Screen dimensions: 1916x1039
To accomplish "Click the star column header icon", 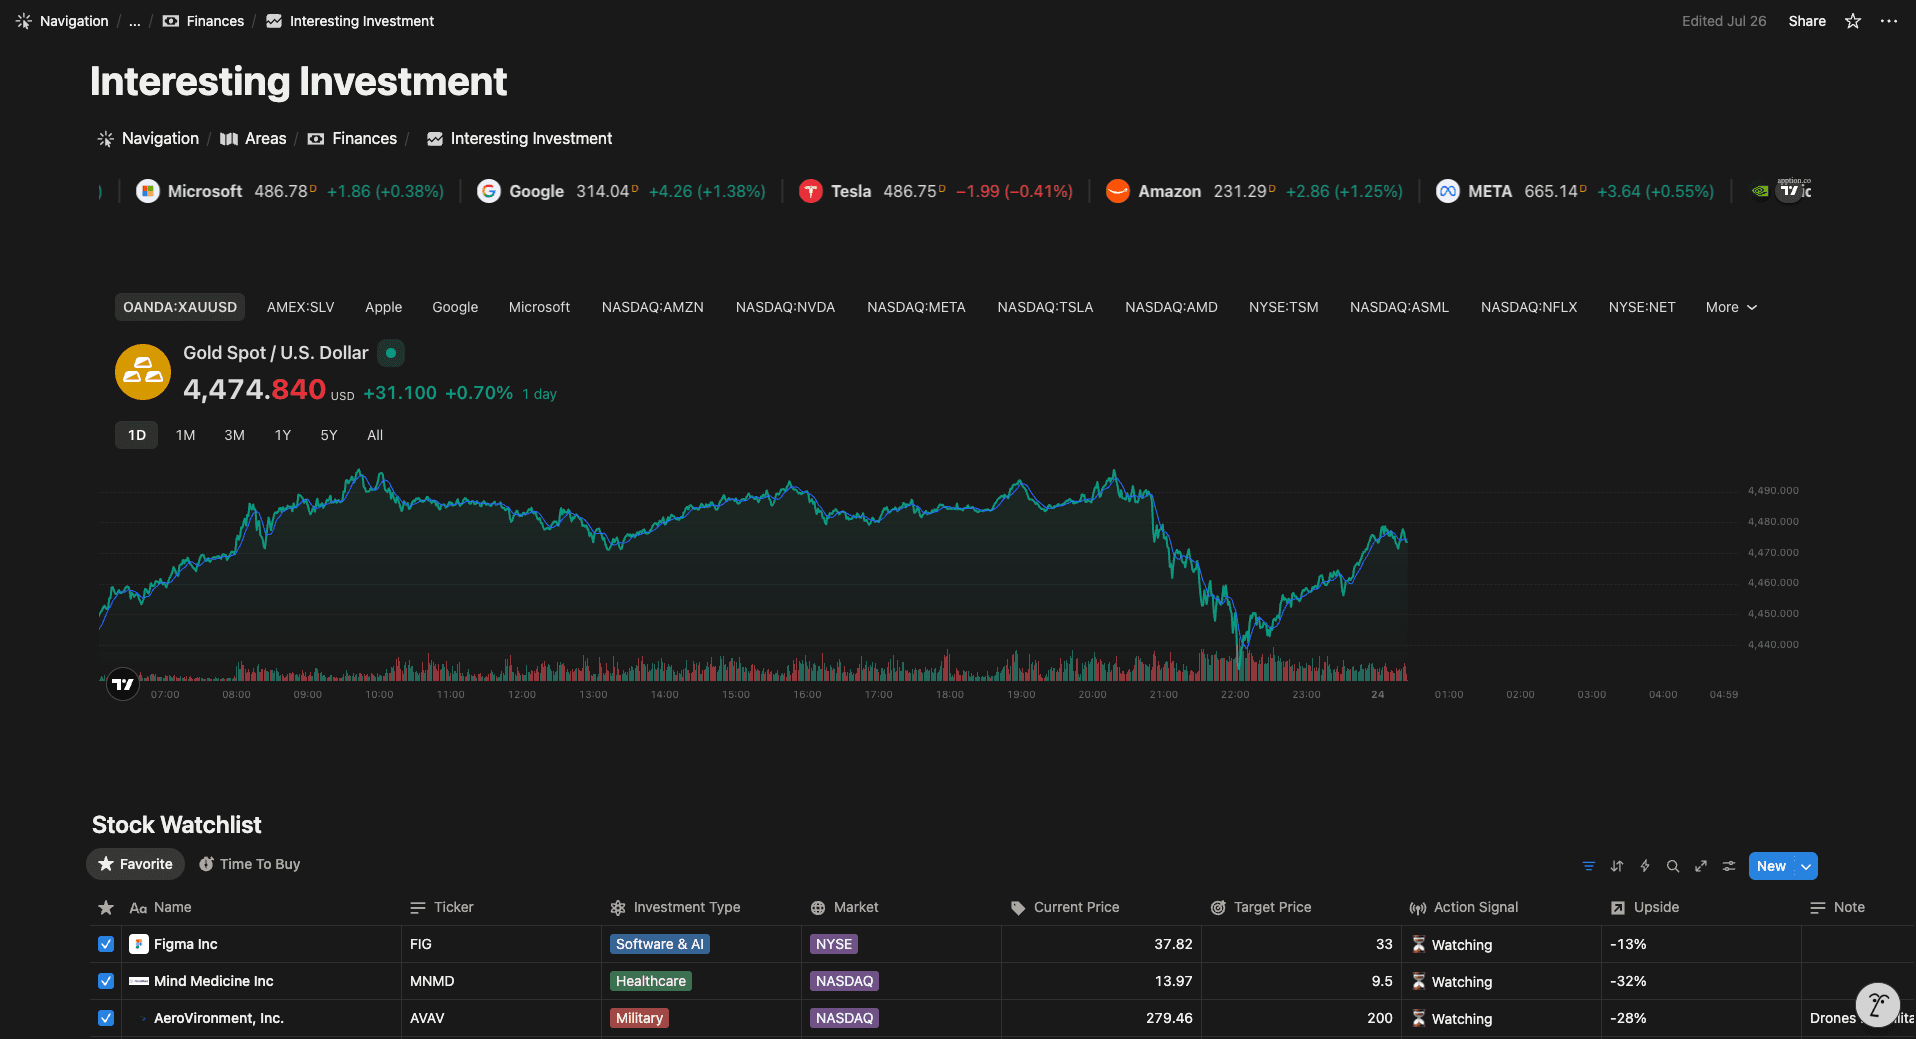I will tap(106, 907).
